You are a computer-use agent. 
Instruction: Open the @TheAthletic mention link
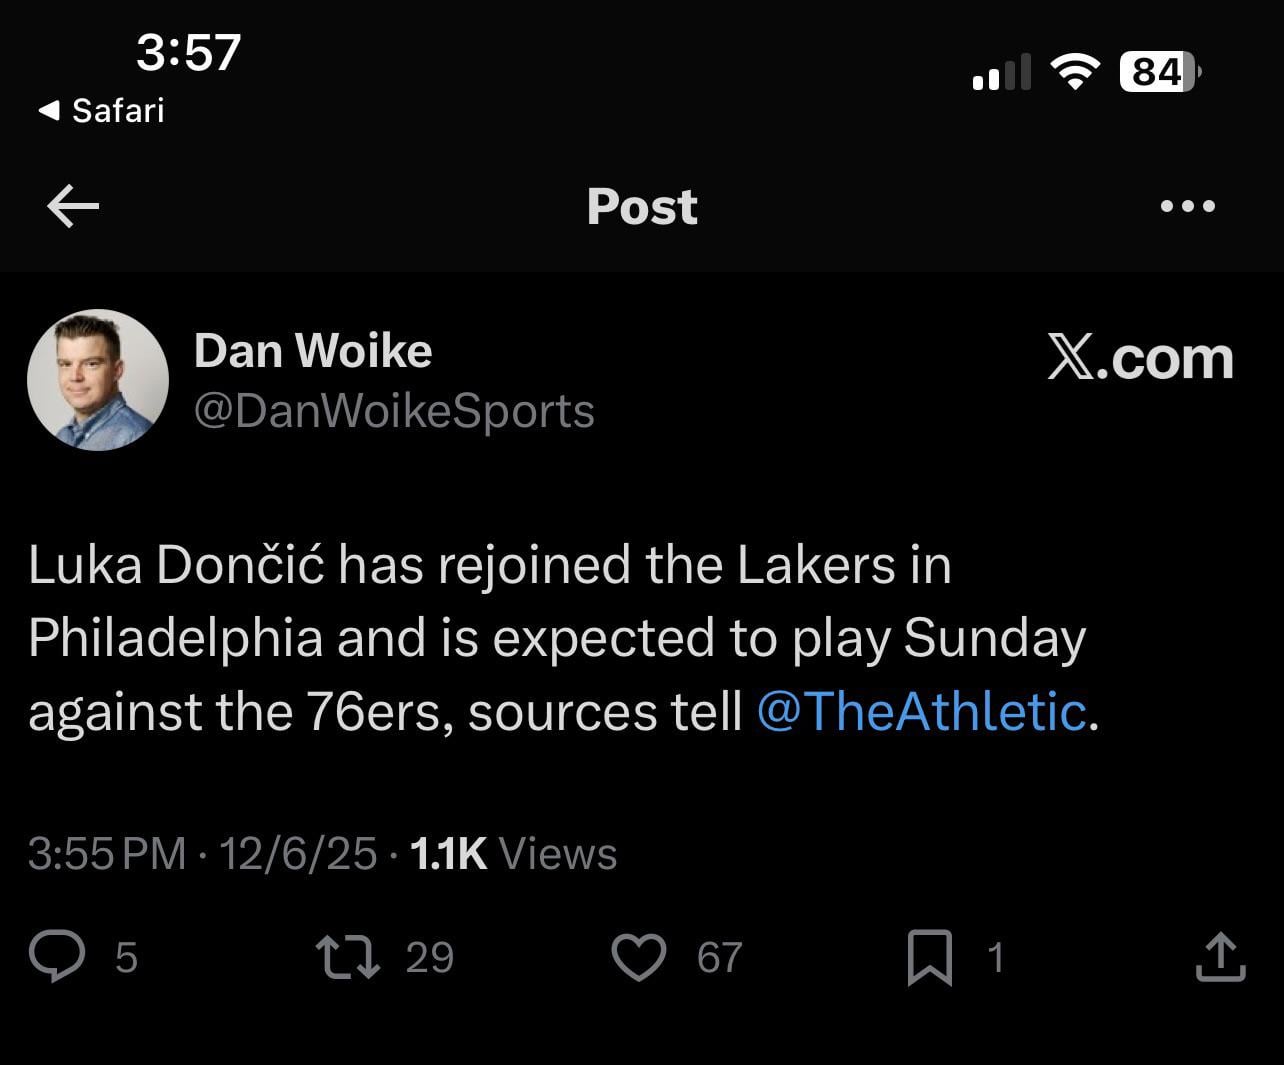click(x=921, y=712)
